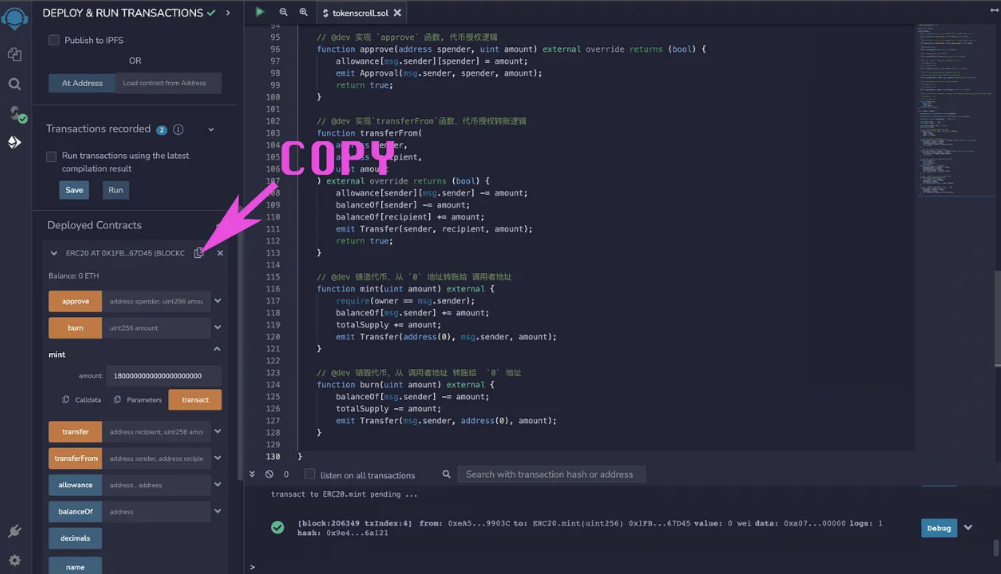The image size is (1001, 574).
Task: Click the pending transactions counter 0
Action: point(286,474)
